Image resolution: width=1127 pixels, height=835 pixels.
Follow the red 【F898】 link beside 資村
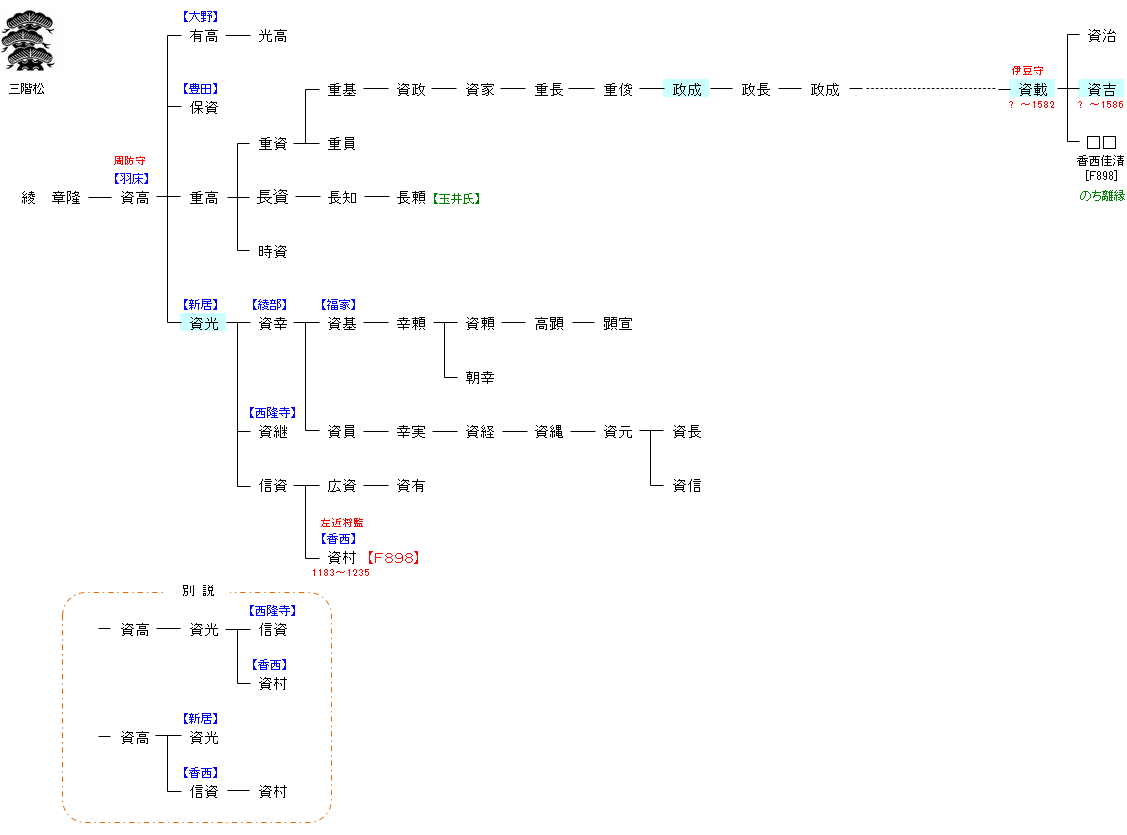pos(391,558)
